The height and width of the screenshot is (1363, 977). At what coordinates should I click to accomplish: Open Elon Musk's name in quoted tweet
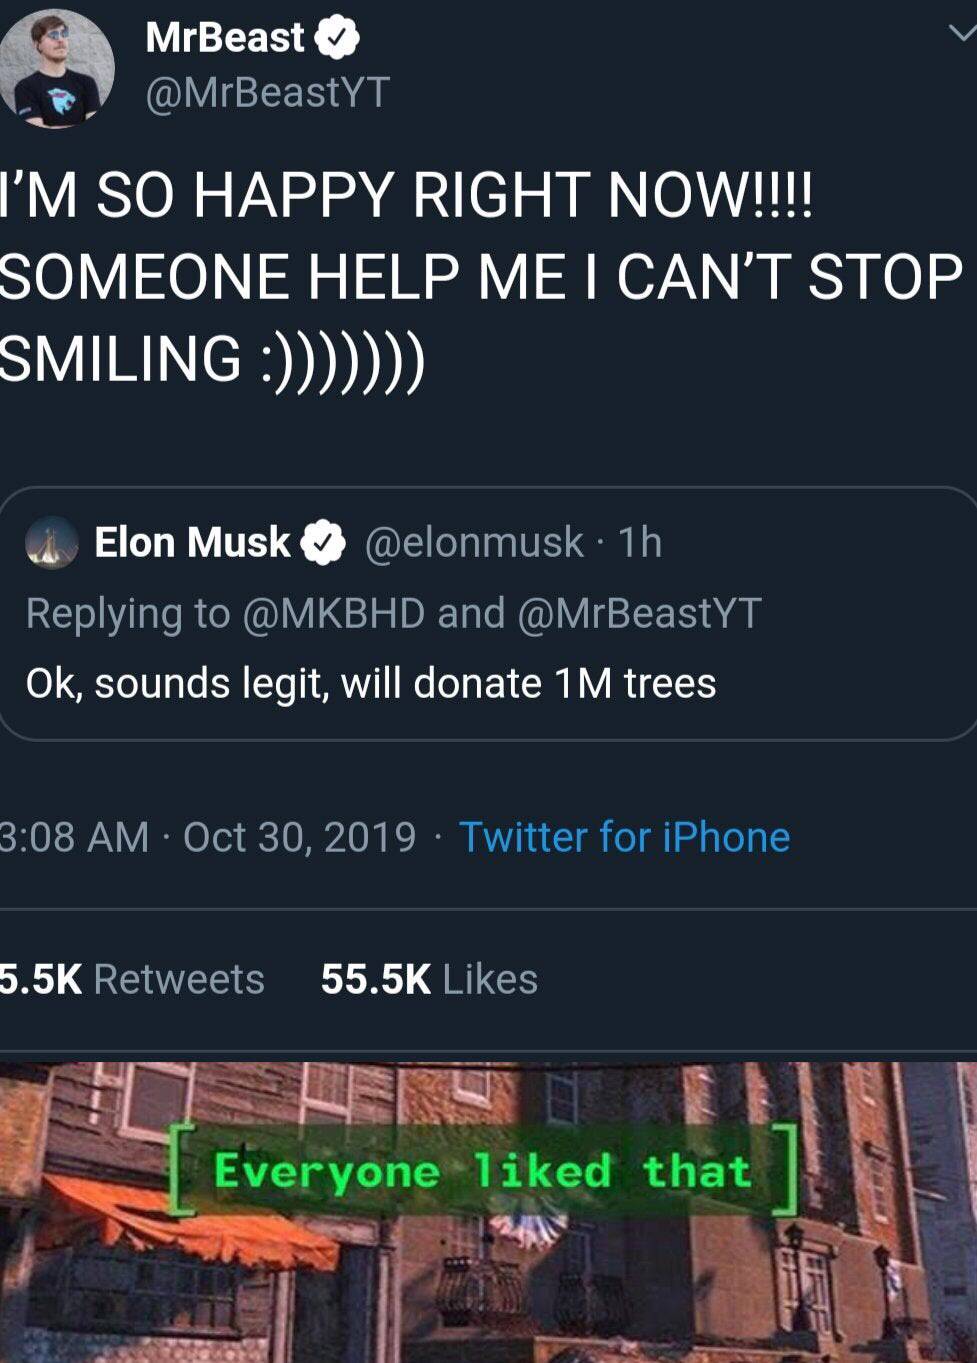click(x=192, y=543)
